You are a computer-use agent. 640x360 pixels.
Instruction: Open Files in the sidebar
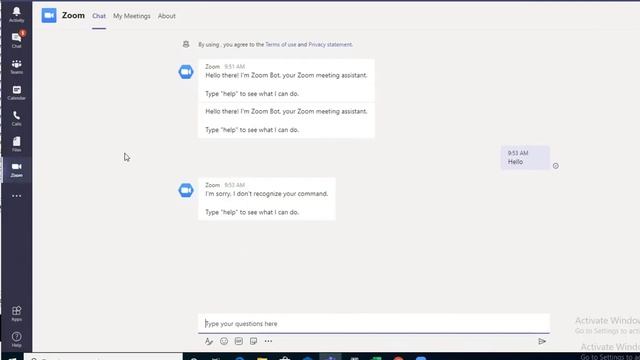16,144
